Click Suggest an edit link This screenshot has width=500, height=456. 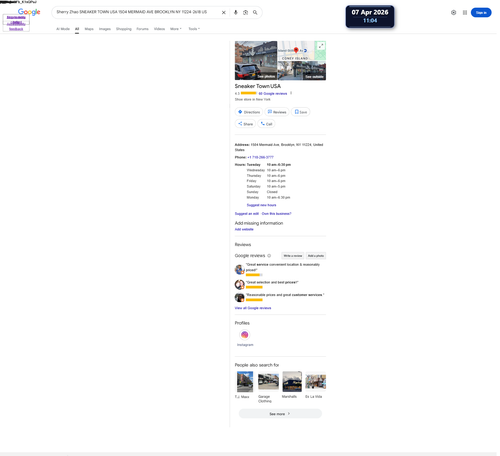click(247, 214)
